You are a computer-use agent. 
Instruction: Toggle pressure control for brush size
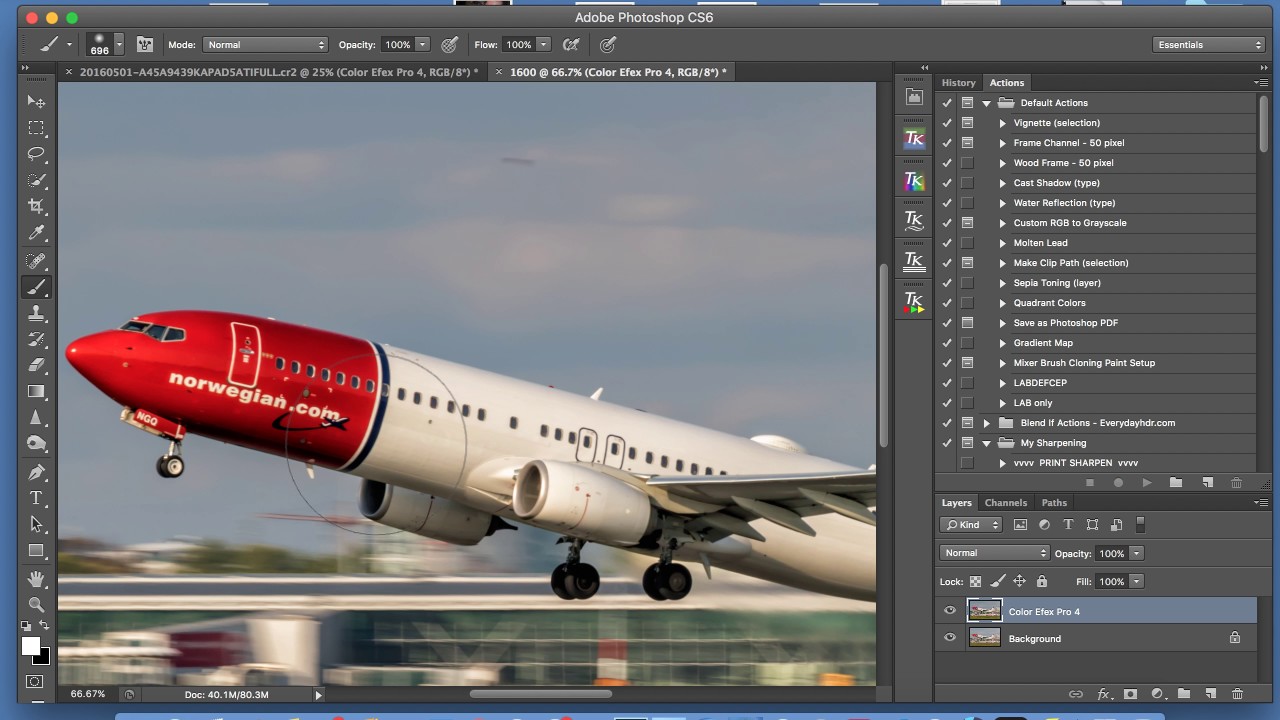pyautogui.click(x=607, y=44)
